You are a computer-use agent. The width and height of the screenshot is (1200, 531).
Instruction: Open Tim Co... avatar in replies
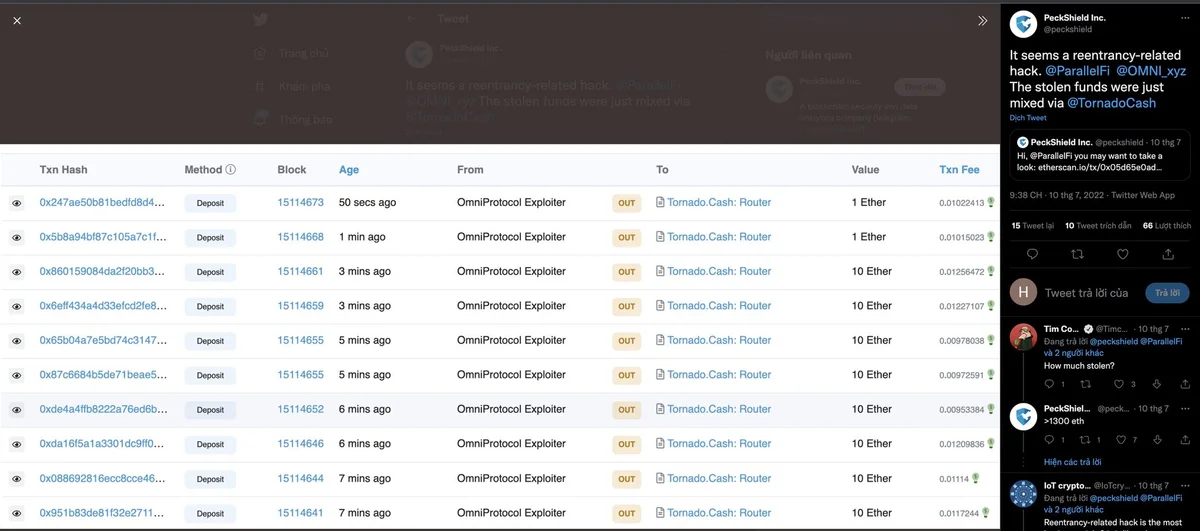click(1022, 336)
